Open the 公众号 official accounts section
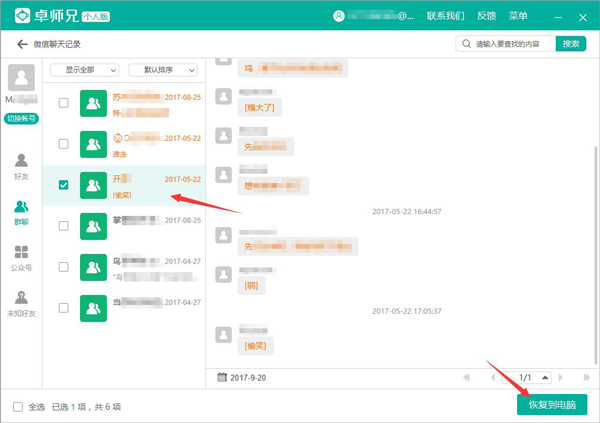Viewport: 600px width, 423px height. 21,258
